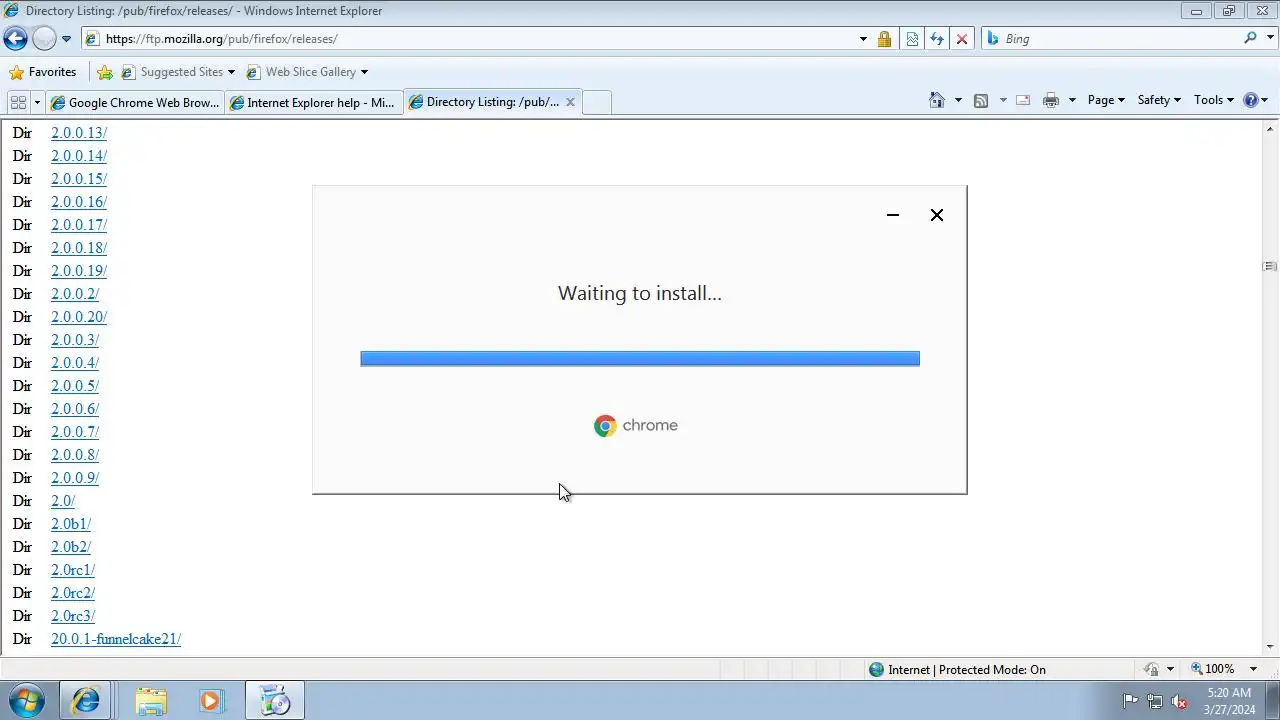Click the security lock icon
The width and height of the screenshot is (1280, 720).
884,39
